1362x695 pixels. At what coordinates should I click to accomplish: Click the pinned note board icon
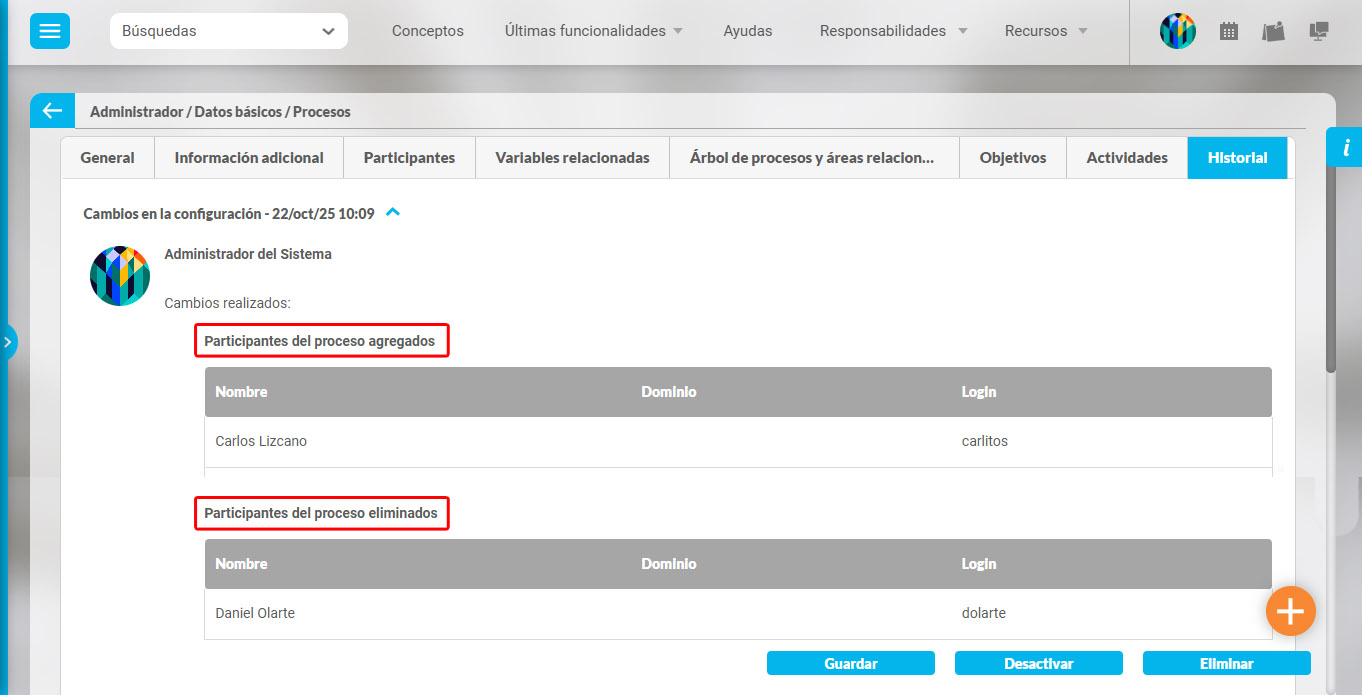pyautogui.click(x=1272, y=31)
